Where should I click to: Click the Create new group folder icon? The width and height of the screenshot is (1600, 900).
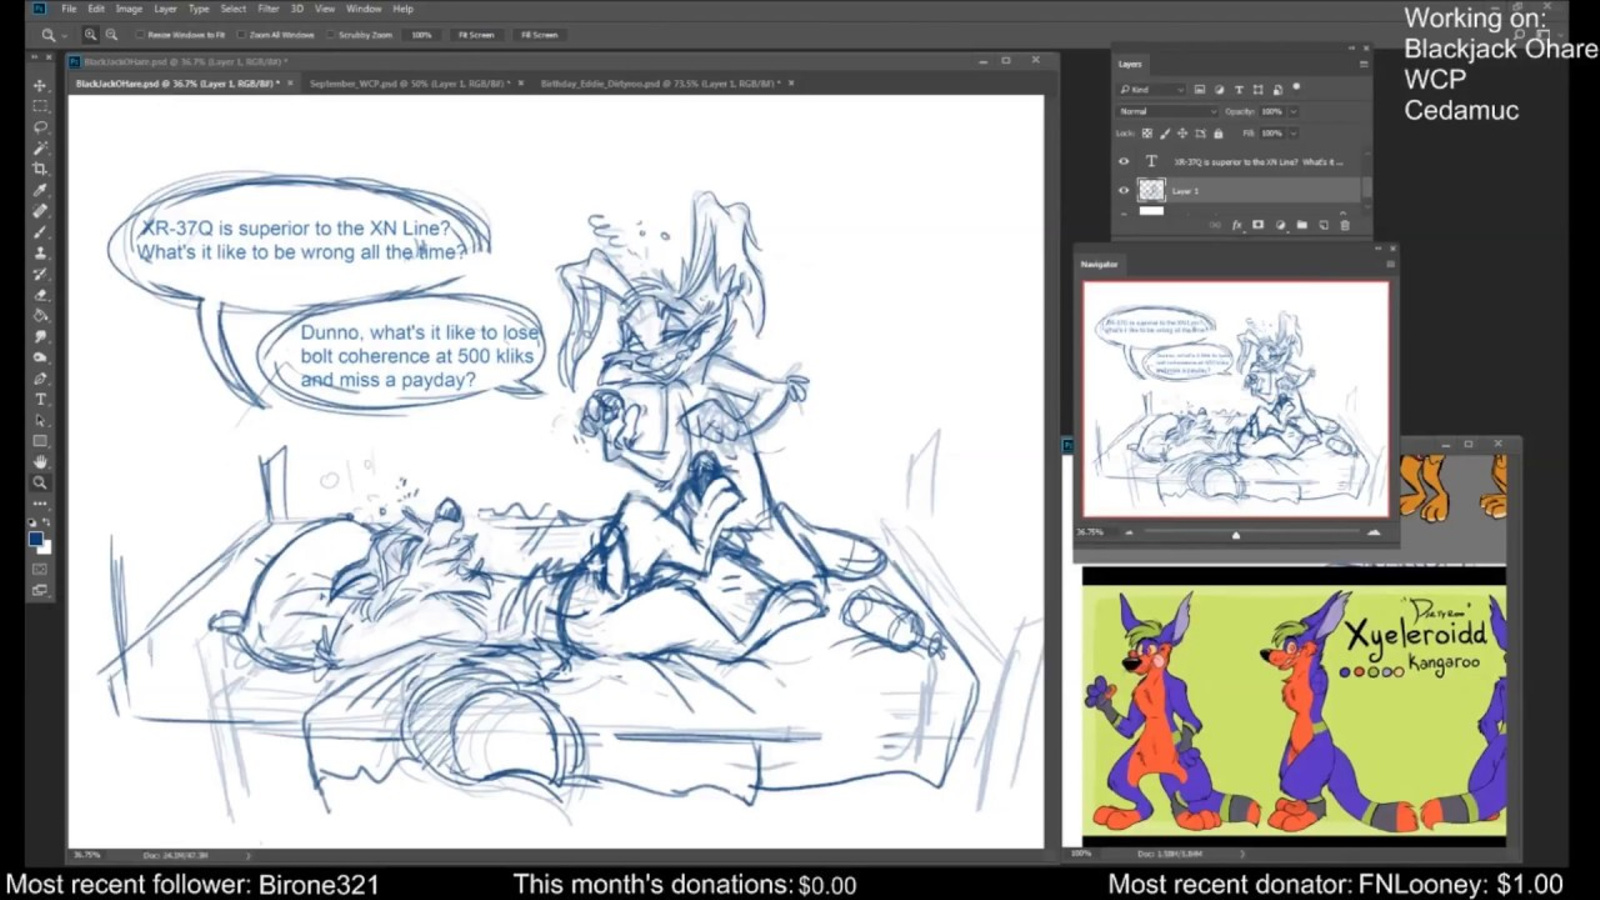point(1302,225)
